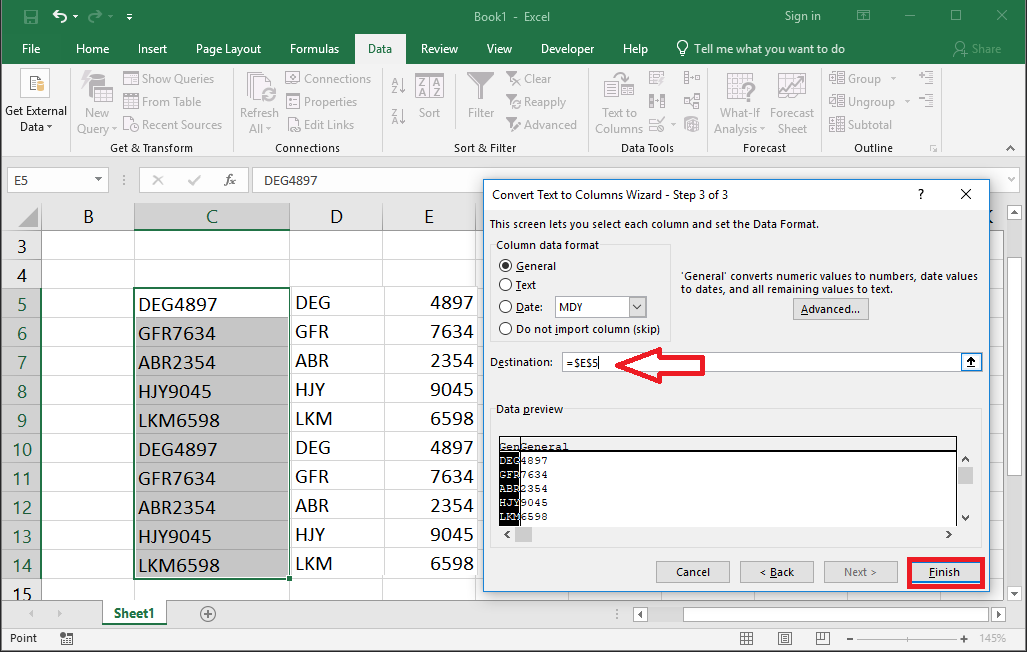The width and height of the screenshot is (1028, 652).
Task: Click the Filter funnel icon
Action: (x=481, y=96)
